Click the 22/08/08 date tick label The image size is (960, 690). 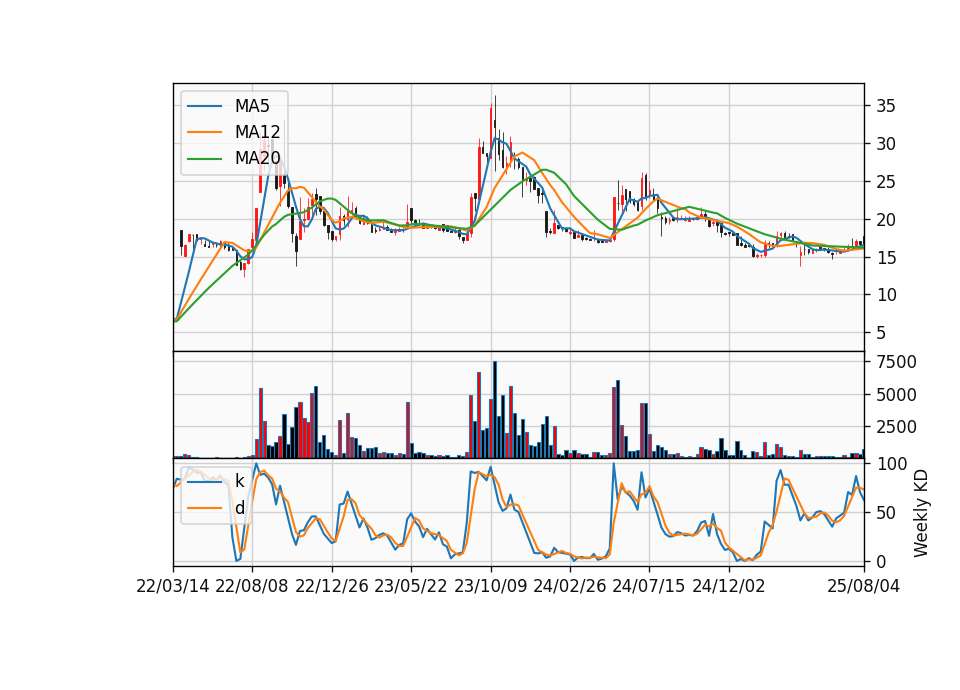[x=252, y=586]
